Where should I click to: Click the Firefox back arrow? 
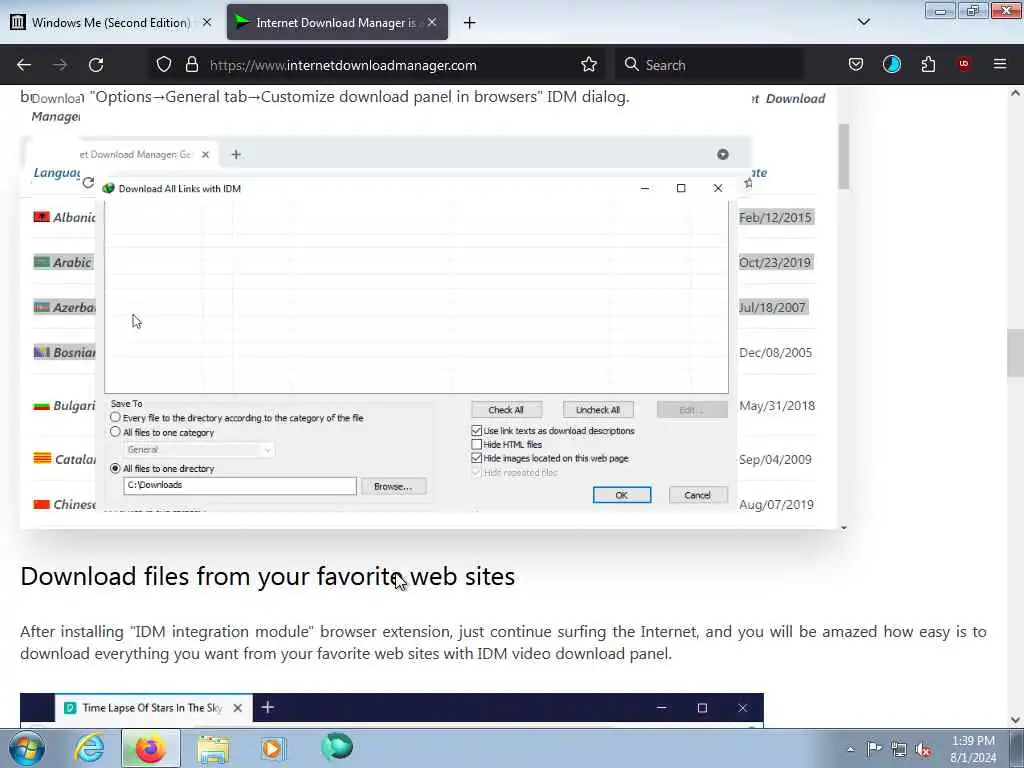pyautogui.click(x=24, y=65)
